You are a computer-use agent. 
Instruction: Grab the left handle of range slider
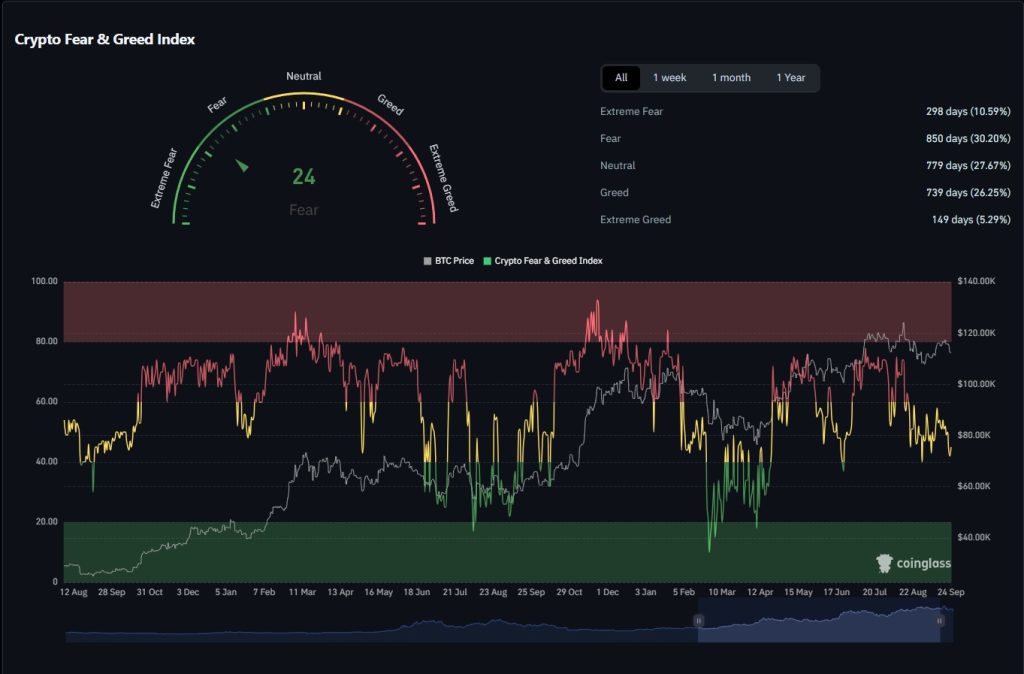point(699,621)
